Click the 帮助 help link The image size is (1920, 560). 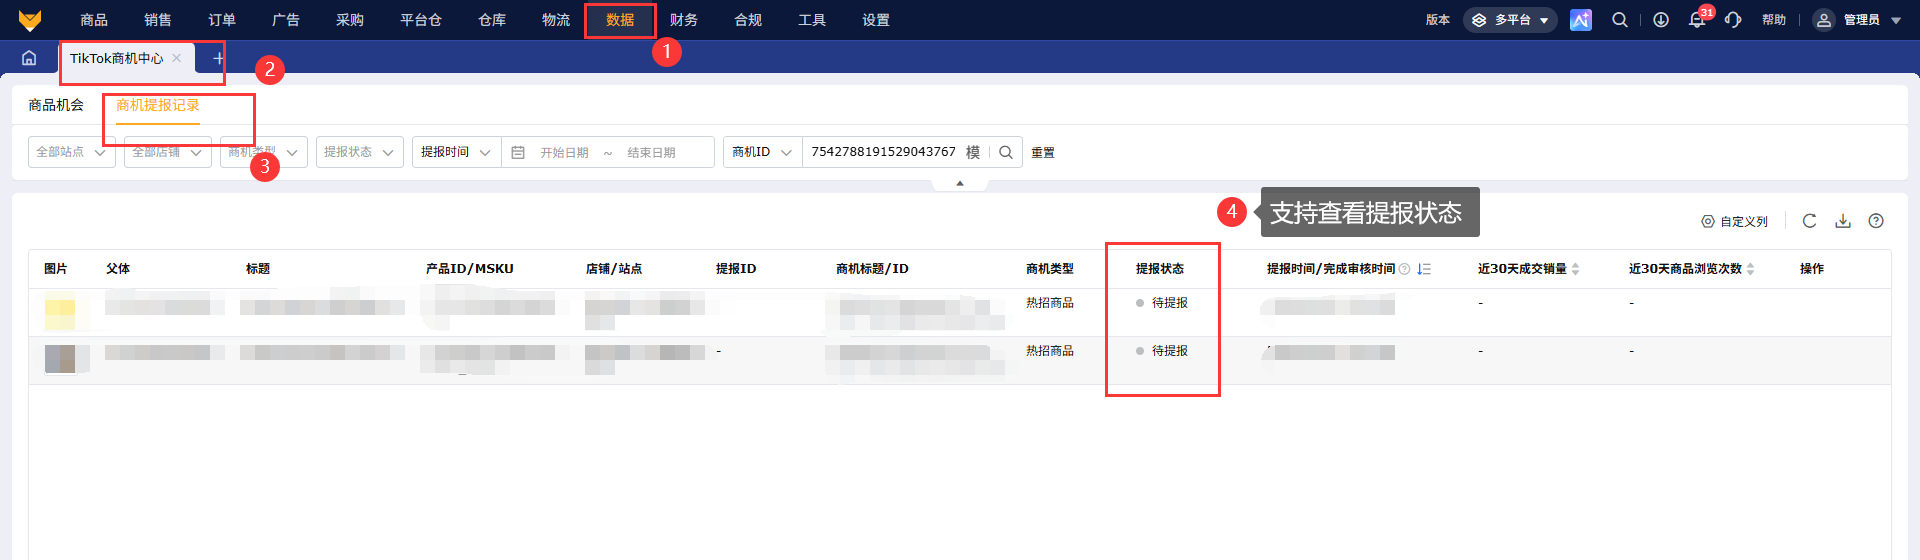pyautogui.click(x=1774, y=20)
